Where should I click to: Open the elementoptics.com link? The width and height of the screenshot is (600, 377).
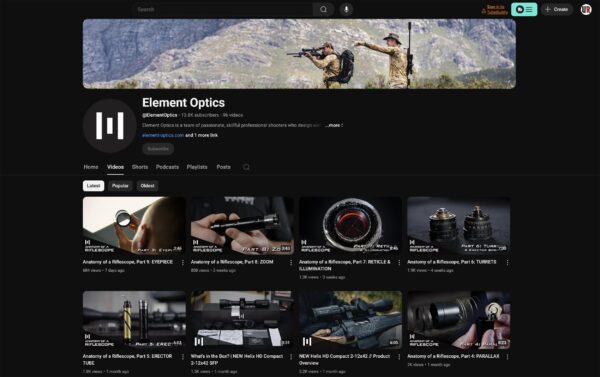pos(163,135)
